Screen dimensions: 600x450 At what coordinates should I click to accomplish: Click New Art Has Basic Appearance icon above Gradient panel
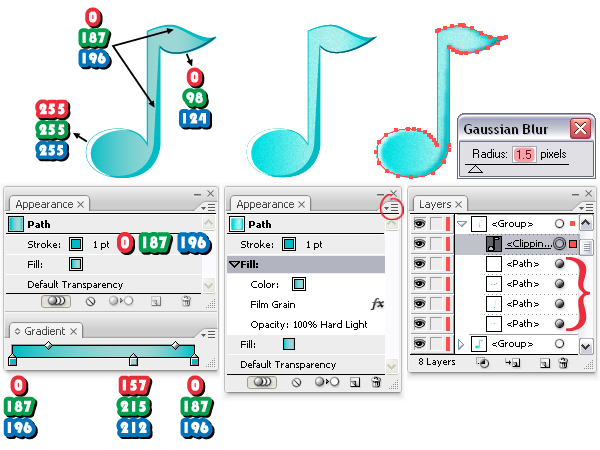[56, 301]
